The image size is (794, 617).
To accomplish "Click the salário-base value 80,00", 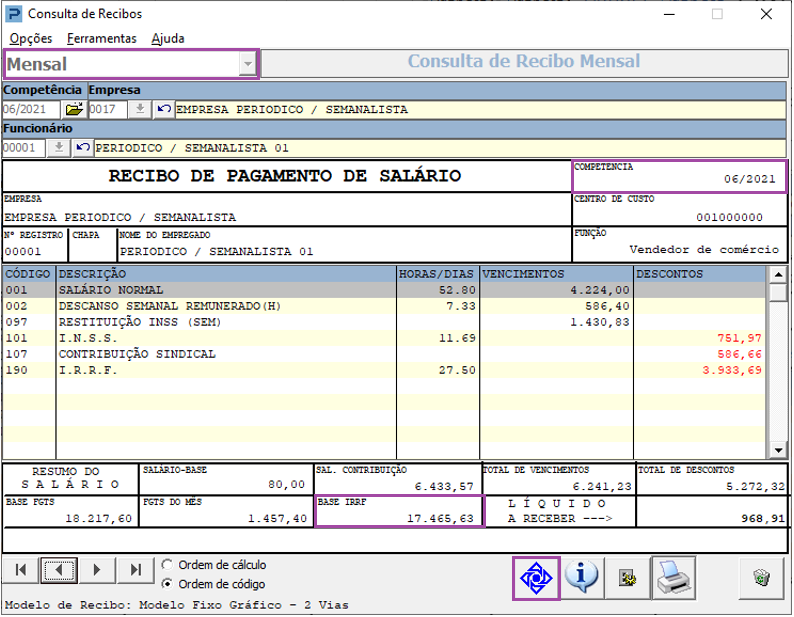I will (287, 485).
